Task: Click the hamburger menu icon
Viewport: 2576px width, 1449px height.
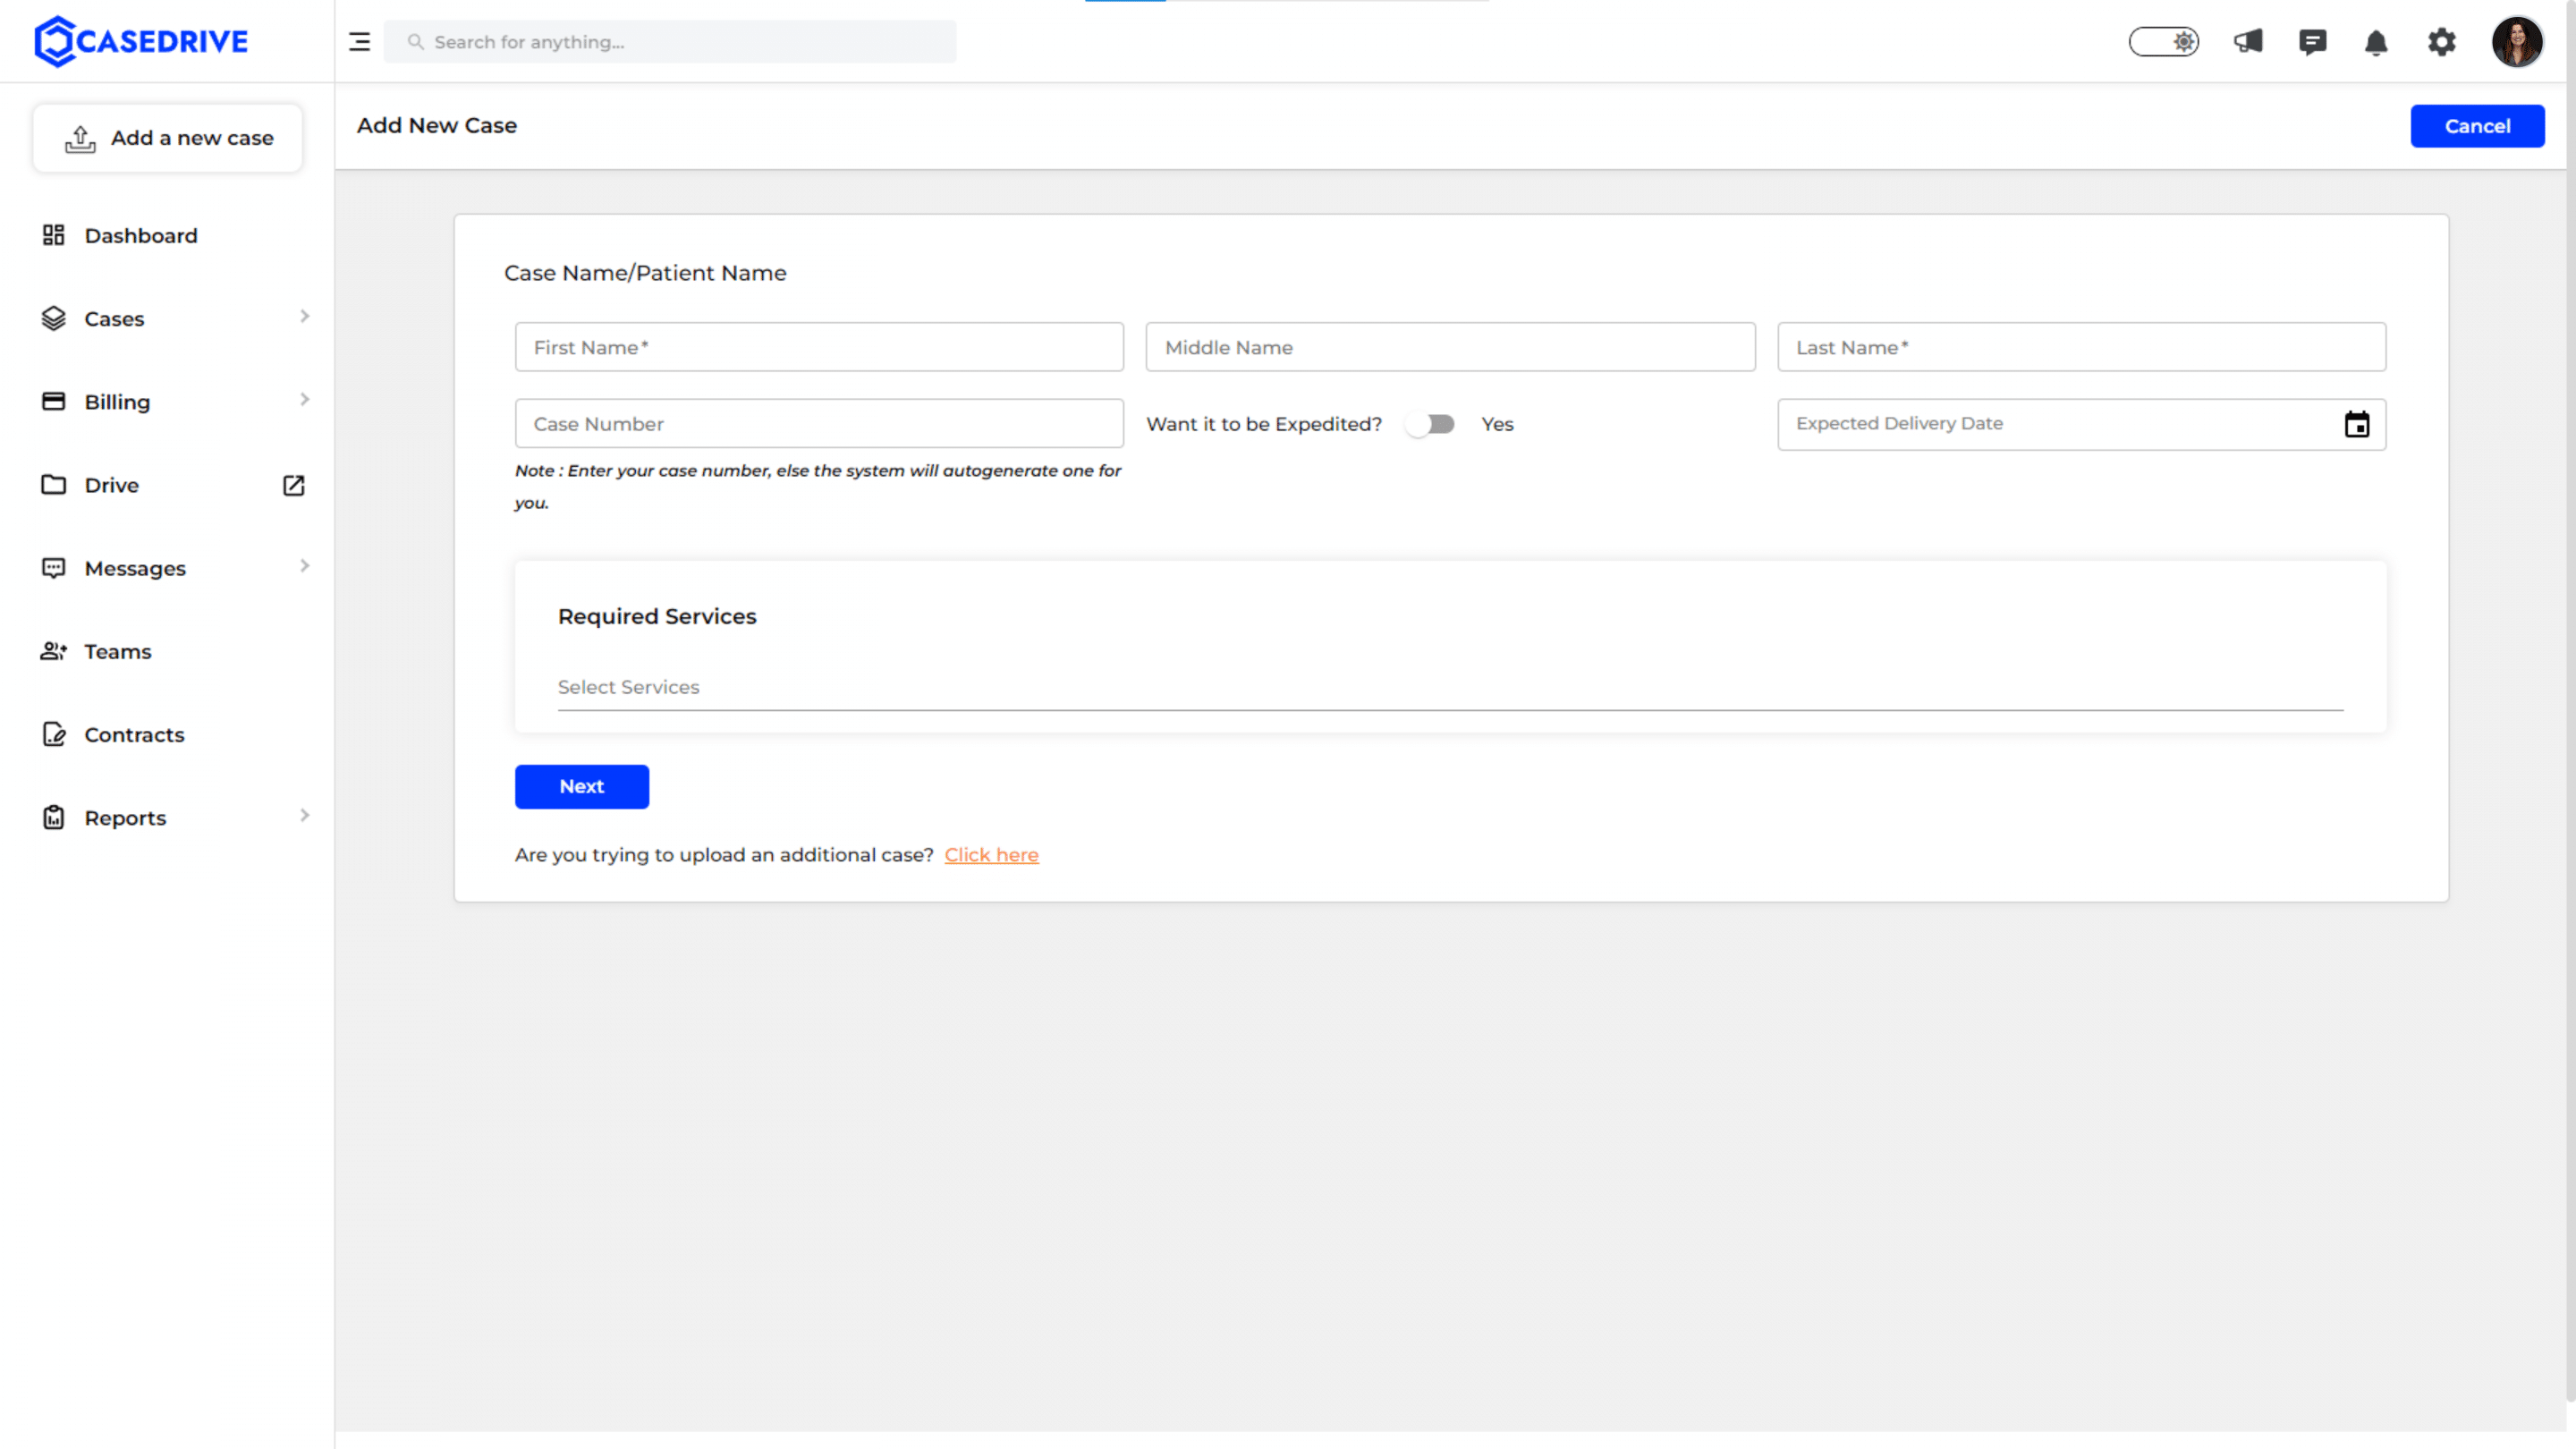Action: tap(359, 42)
